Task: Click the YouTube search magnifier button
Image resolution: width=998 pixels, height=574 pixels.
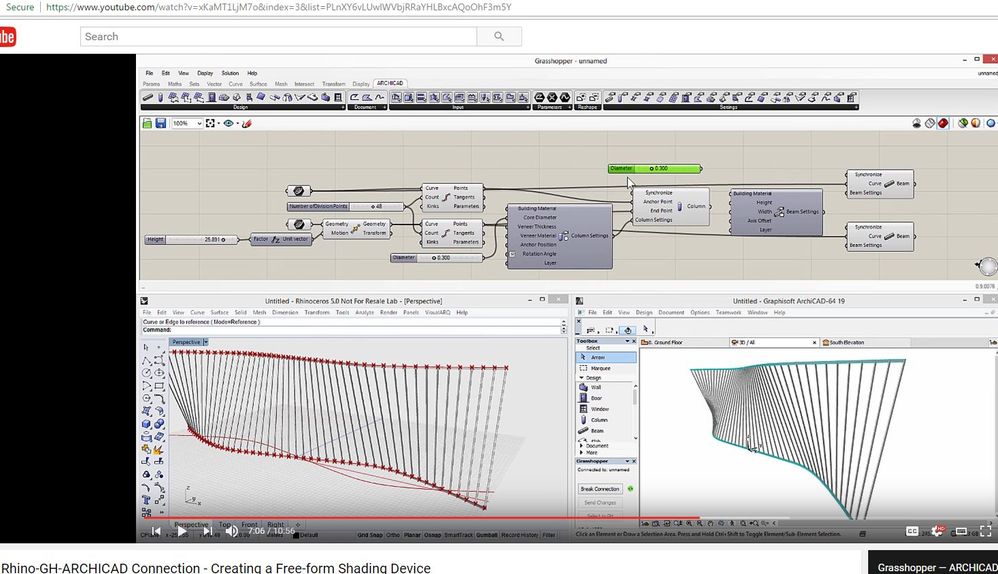Action: tap(499, 36)
